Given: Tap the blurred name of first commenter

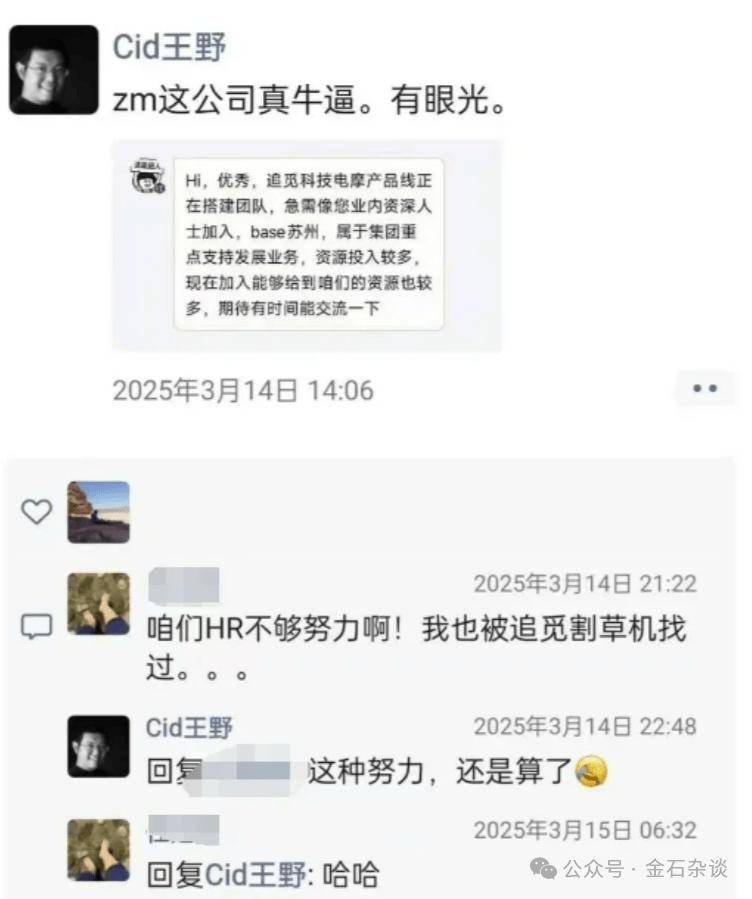Looking at the screenshot, I should 183,585.
